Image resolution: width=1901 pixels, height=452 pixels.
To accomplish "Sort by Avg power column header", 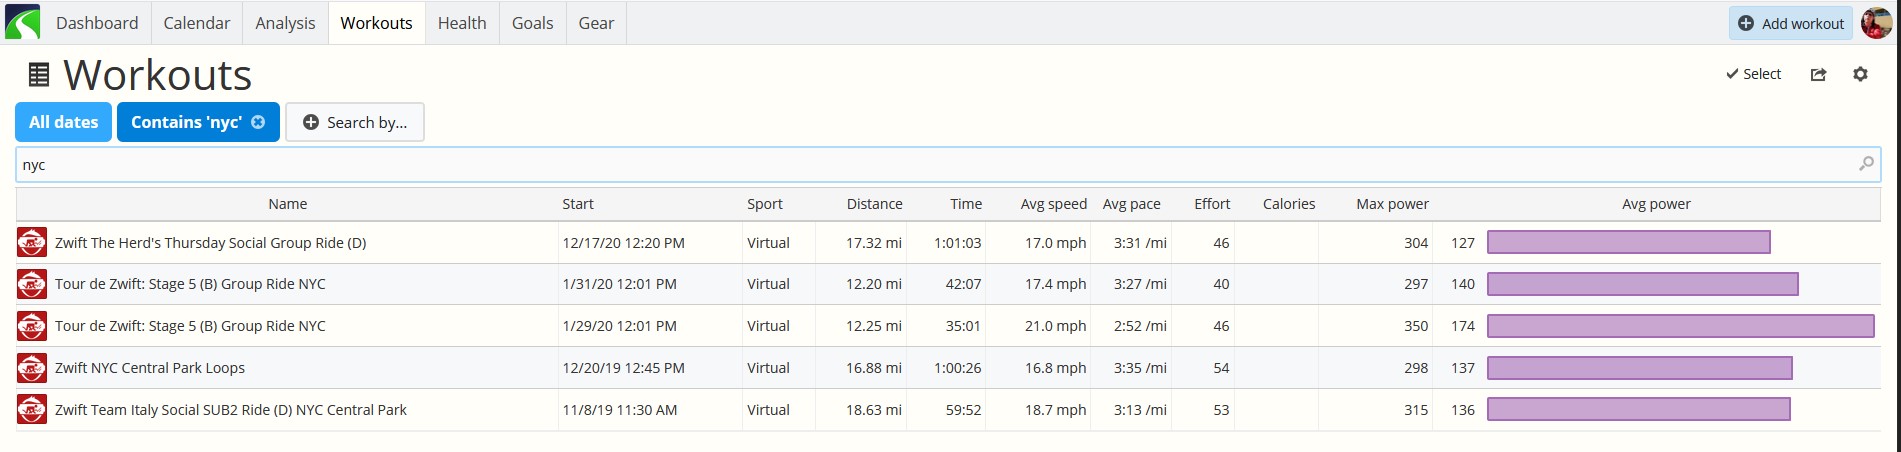I will (1656, 204).
